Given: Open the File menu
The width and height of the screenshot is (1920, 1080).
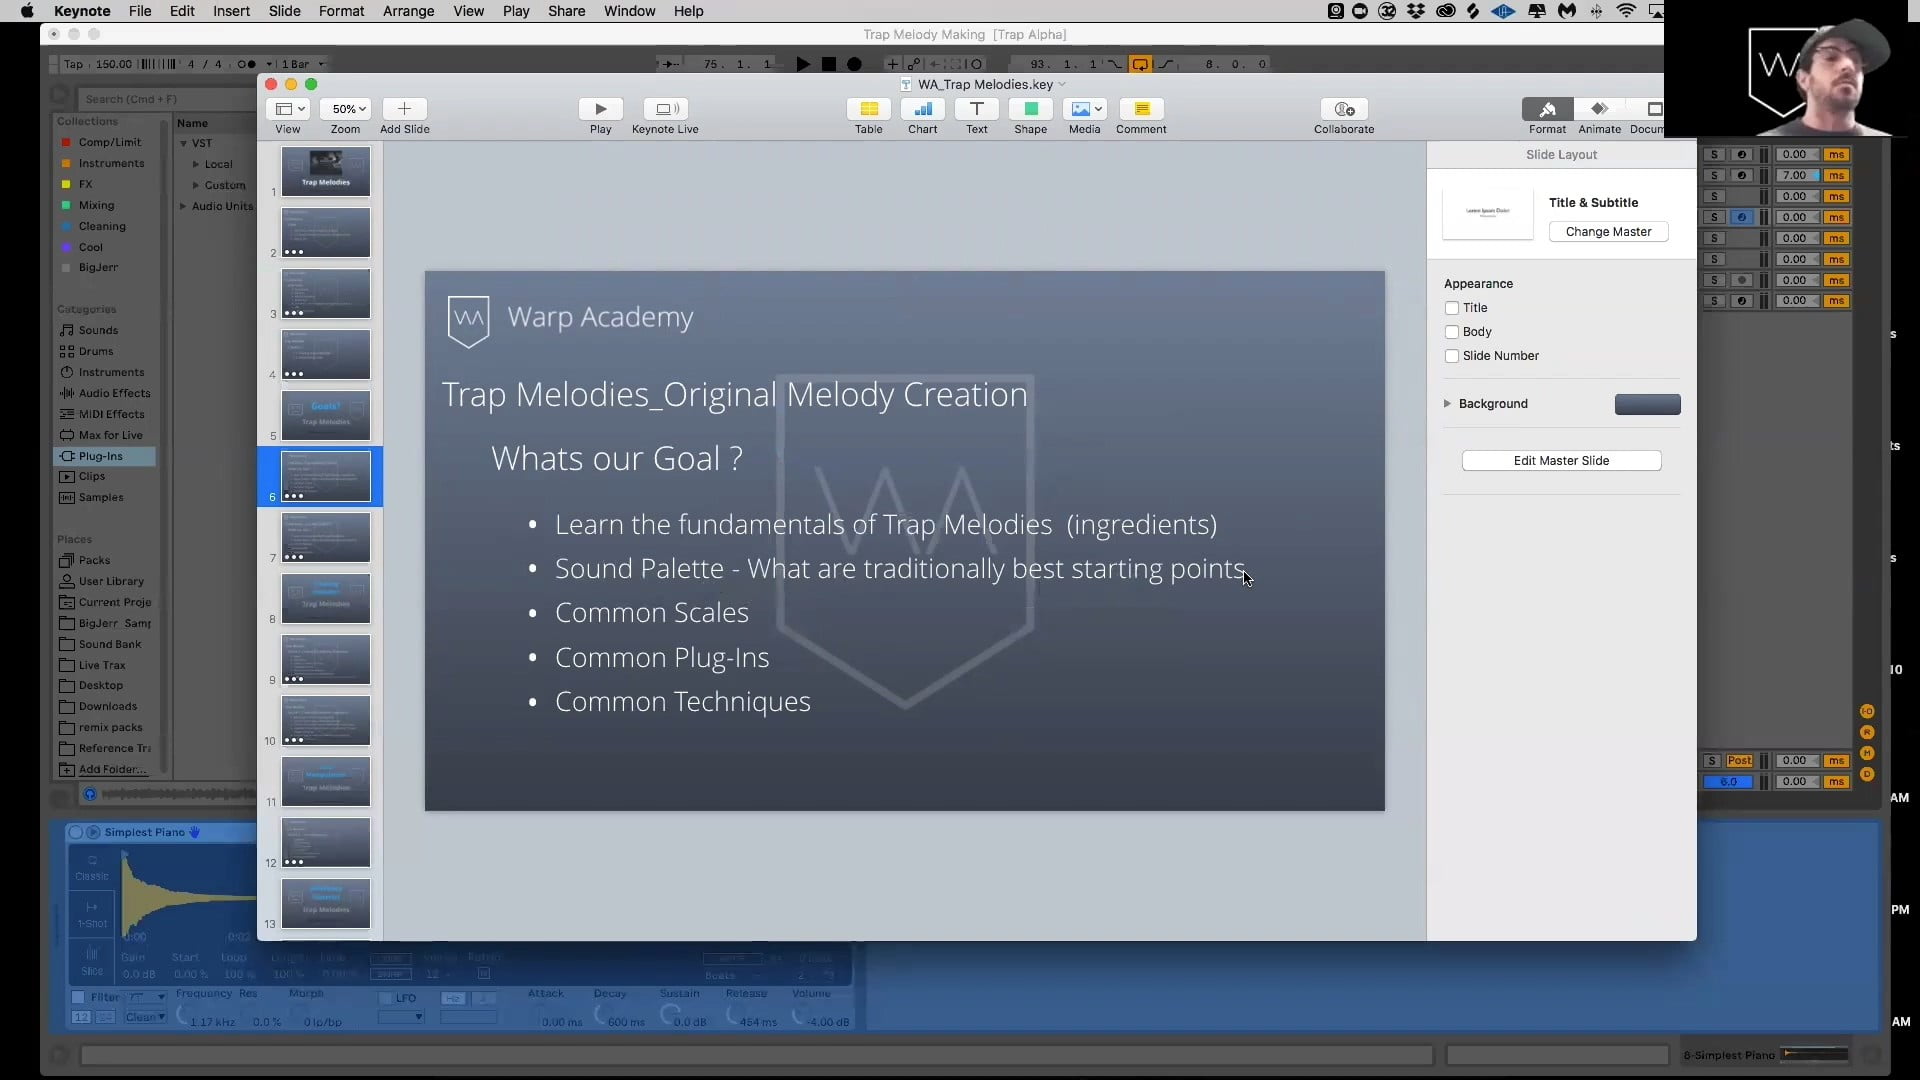Looking at the screenshot, I should pos(140,11).
